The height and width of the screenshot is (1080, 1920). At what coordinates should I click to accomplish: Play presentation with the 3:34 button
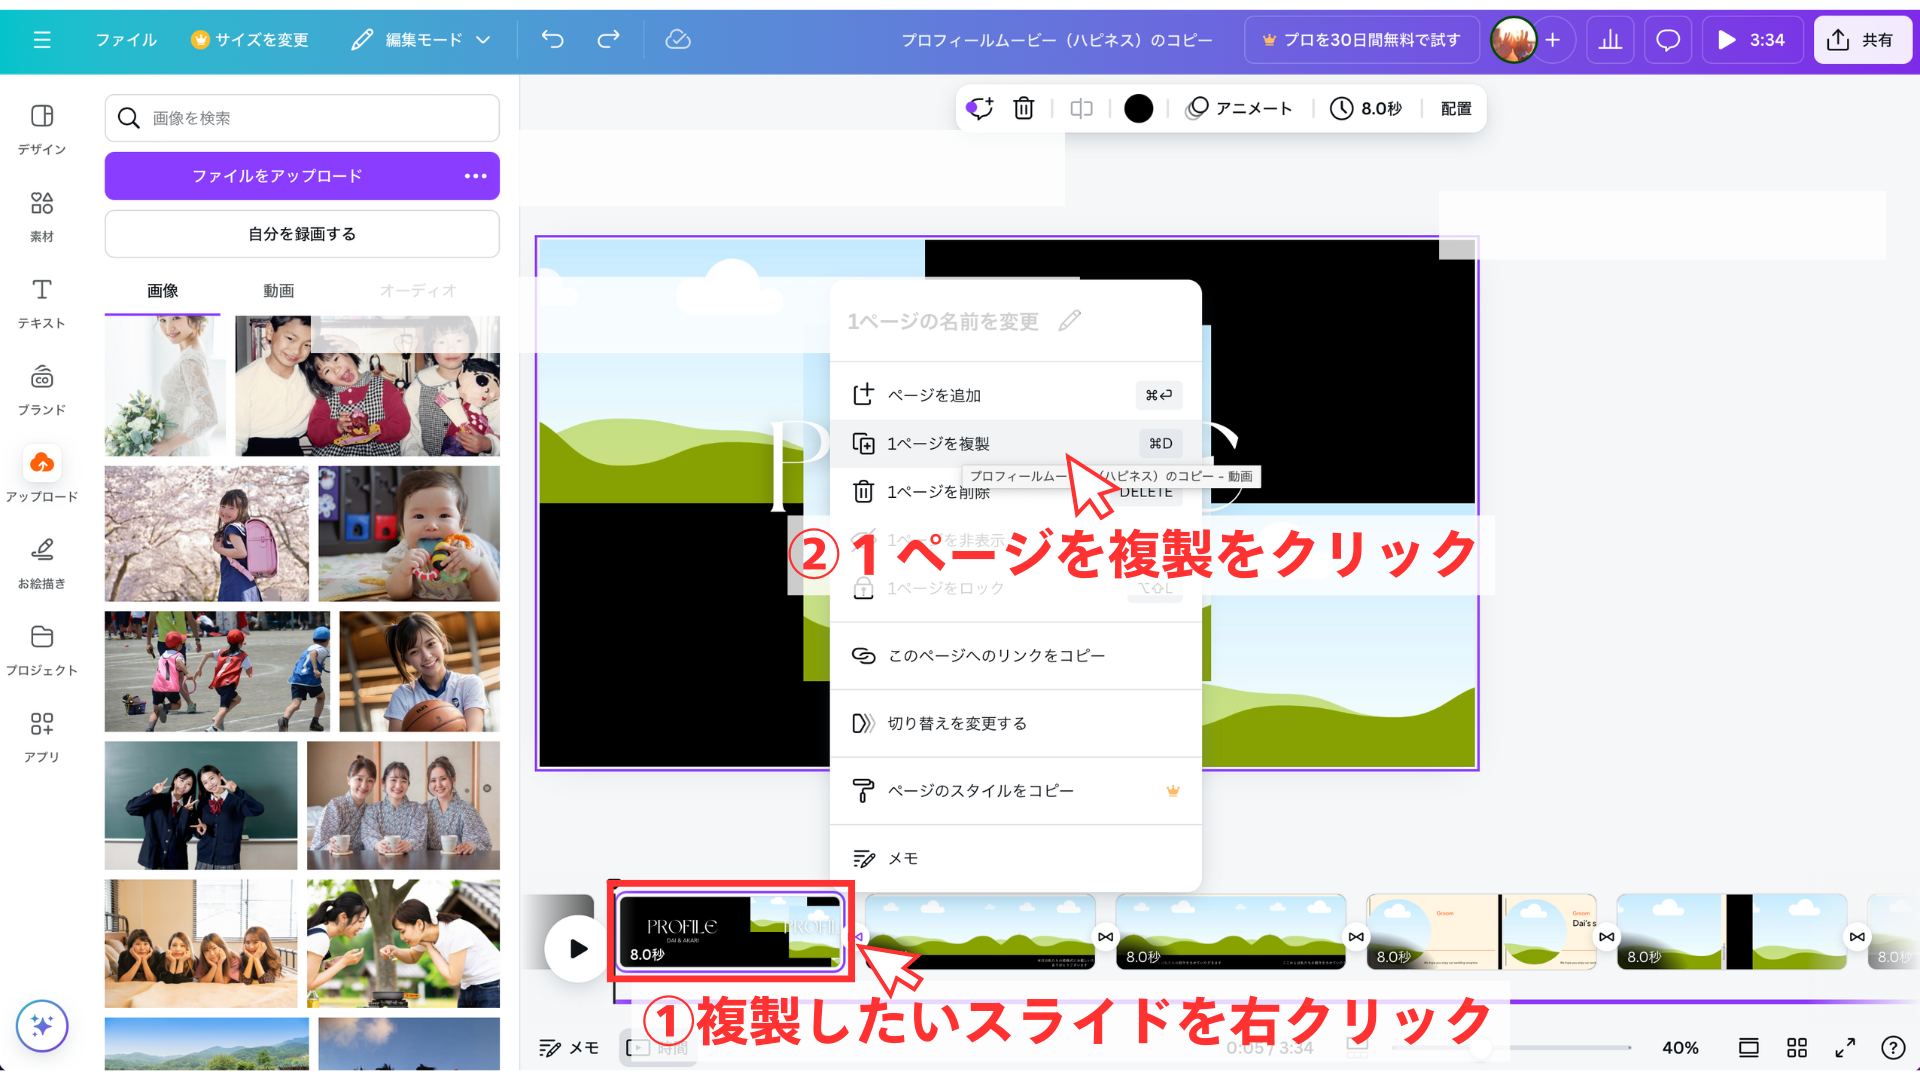coord(1751,40)
